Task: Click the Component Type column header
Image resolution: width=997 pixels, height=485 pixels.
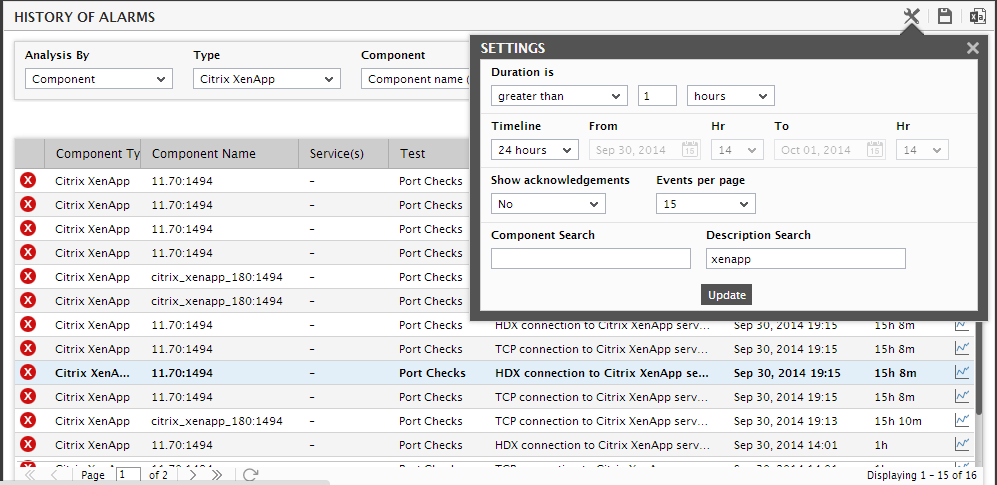Action: (93, 153)
